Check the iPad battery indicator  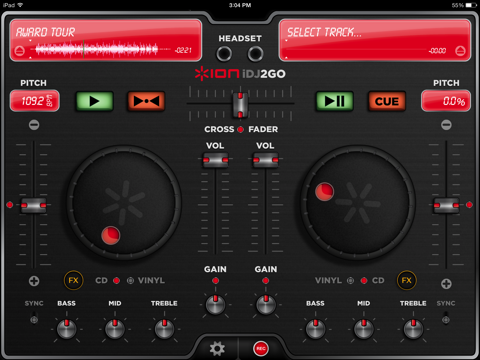[x=471, y=5]
